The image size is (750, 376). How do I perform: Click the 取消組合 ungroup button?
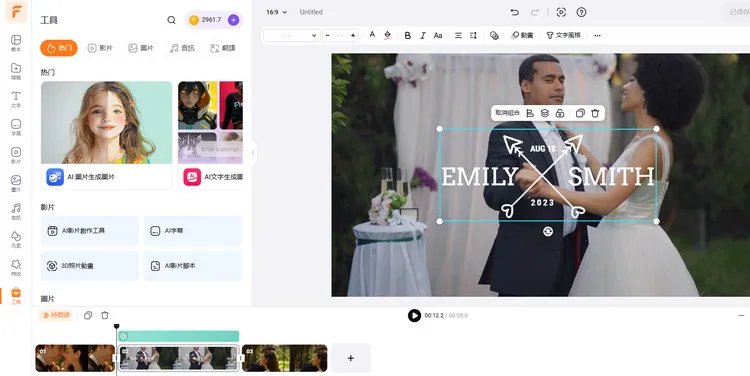pos(507,113)
